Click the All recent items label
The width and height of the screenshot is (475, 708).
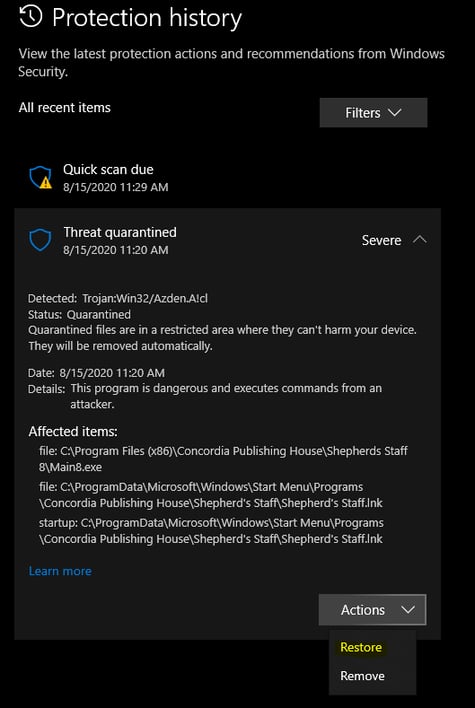pyautogui.click(x=65, y=107)
